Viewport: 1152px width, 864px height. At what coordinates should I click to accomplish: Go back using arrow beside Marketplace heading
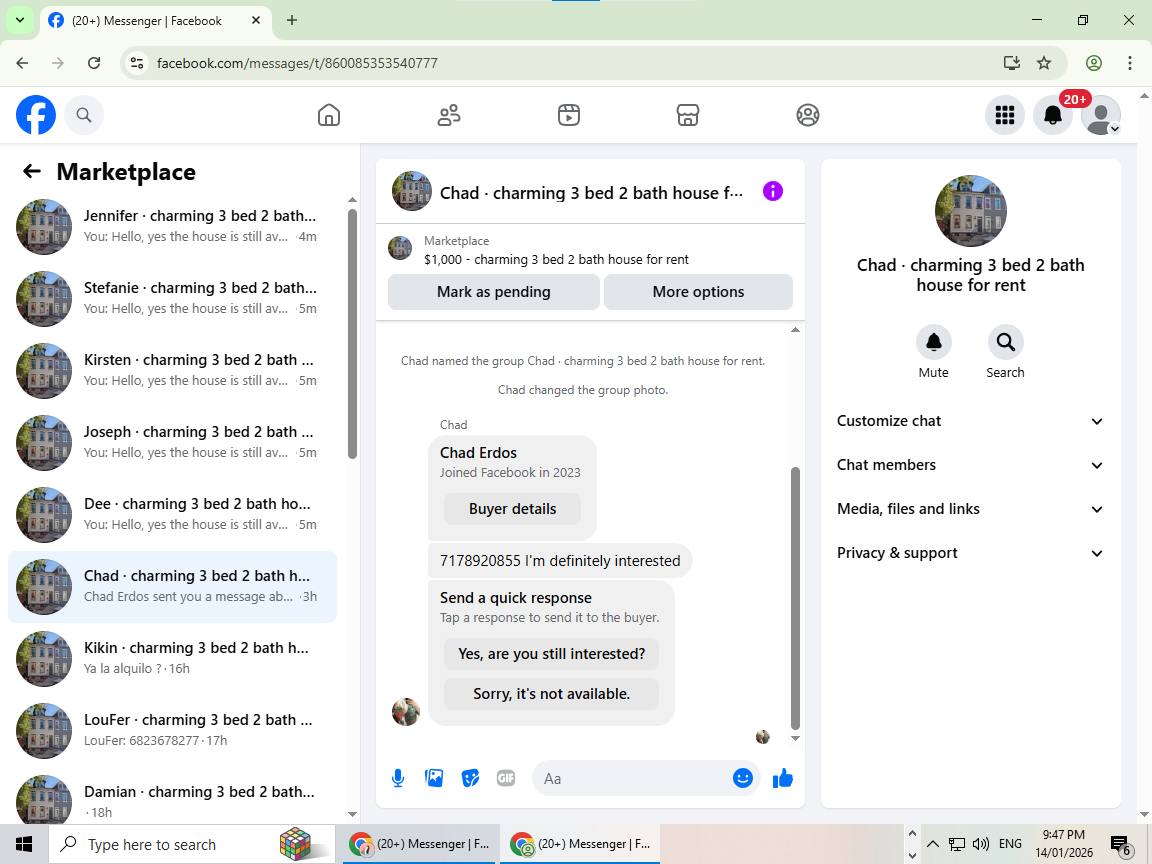click(32, 171)
